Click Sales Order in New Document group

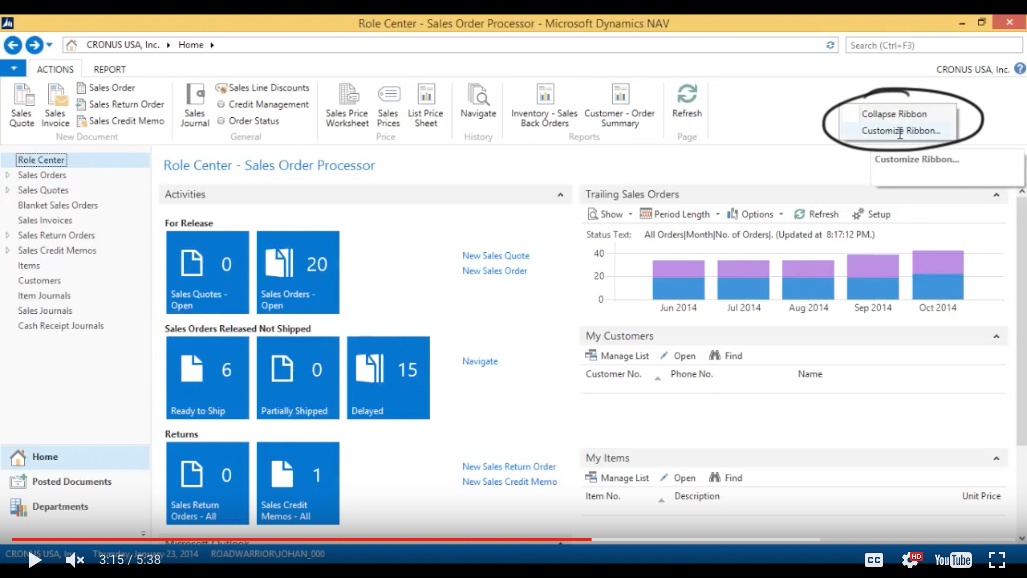pos(105,88)
